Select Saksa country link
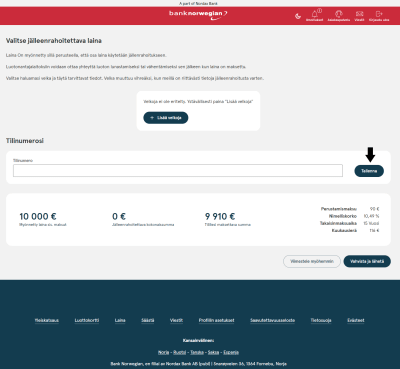Image resolution: width=400 pixels, height=369 pixels. coord(213,352)
